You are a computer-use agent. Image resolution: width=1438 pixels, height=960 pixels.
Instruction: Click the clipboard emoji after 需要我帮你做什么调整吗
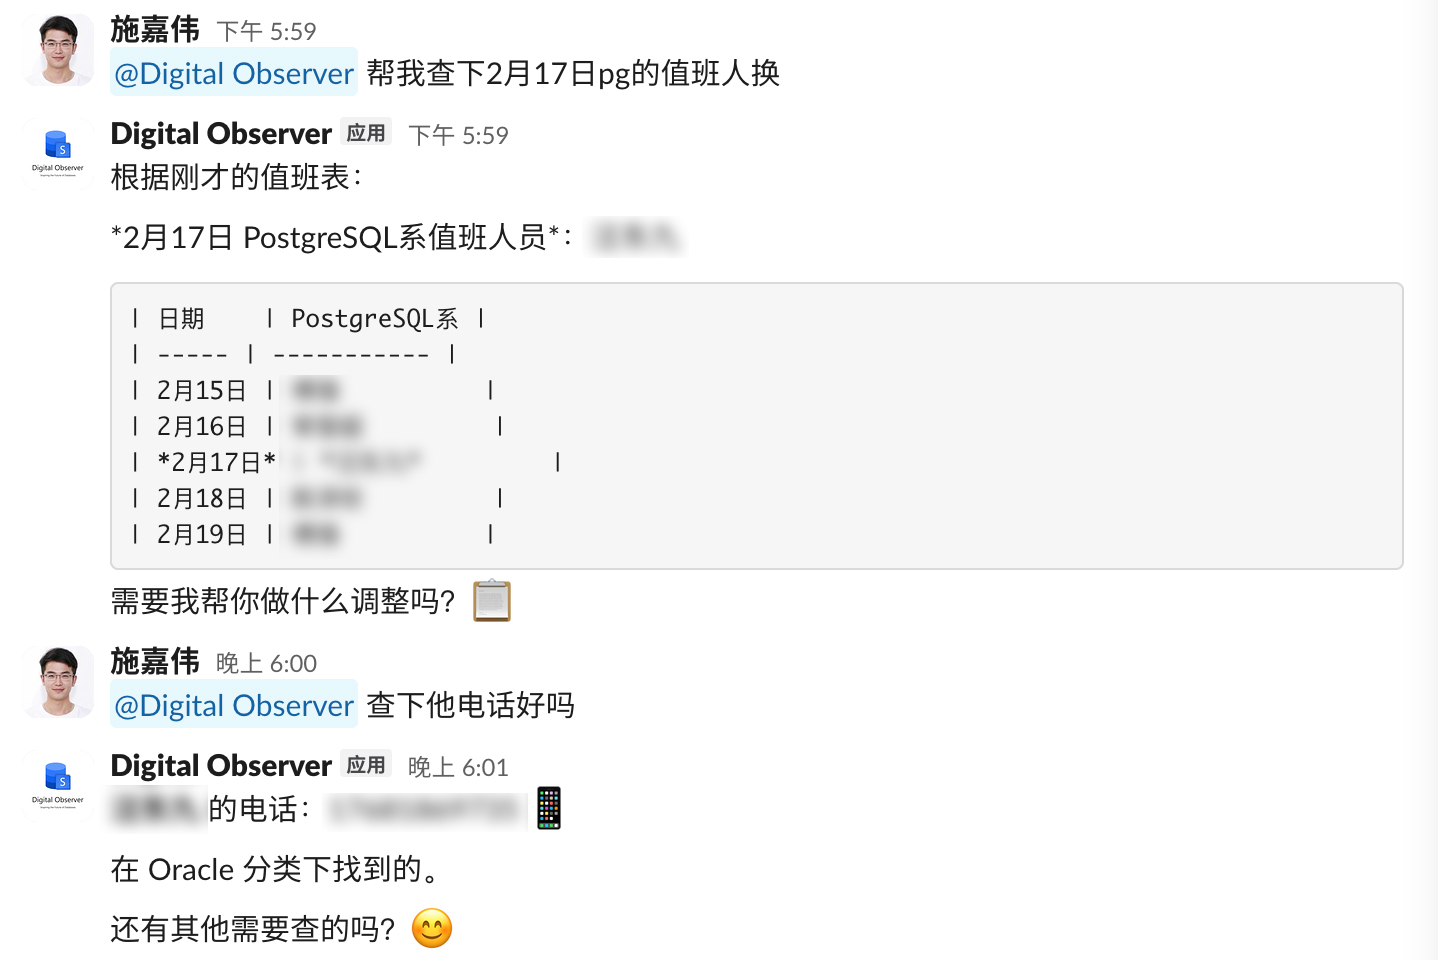tap(492, 601)
